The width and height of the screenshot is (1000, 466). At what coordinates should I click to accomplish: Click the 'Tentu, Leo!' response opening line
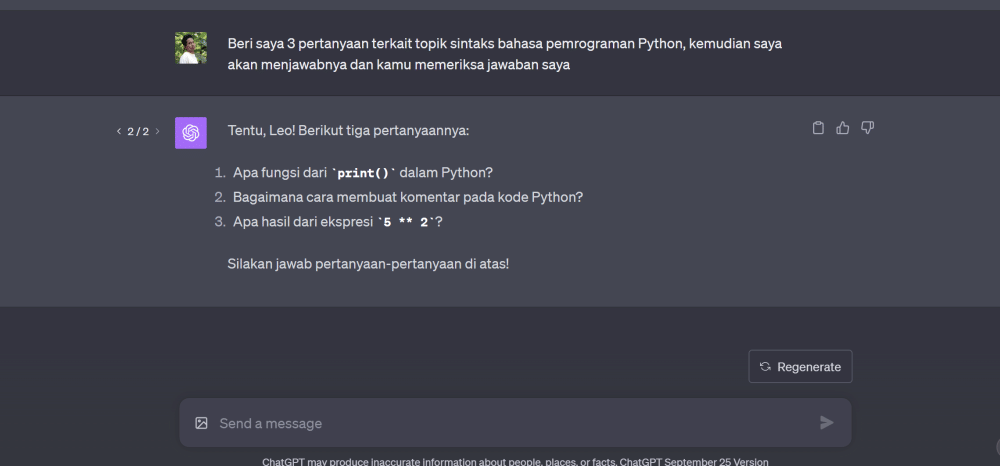point(348,131)
